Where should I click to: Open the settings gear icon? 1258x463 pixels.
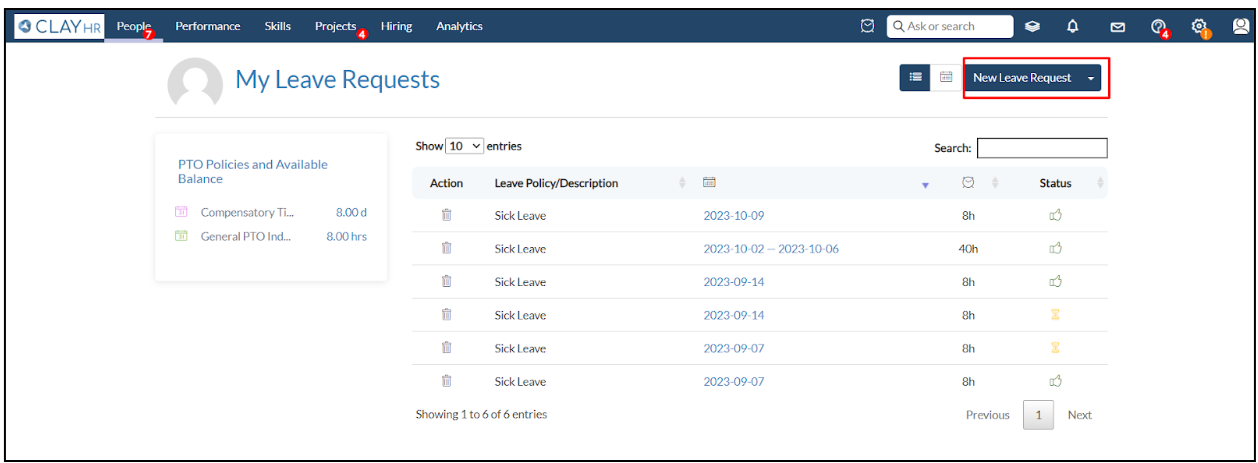pyautogui.click(x=1200, y=27)
